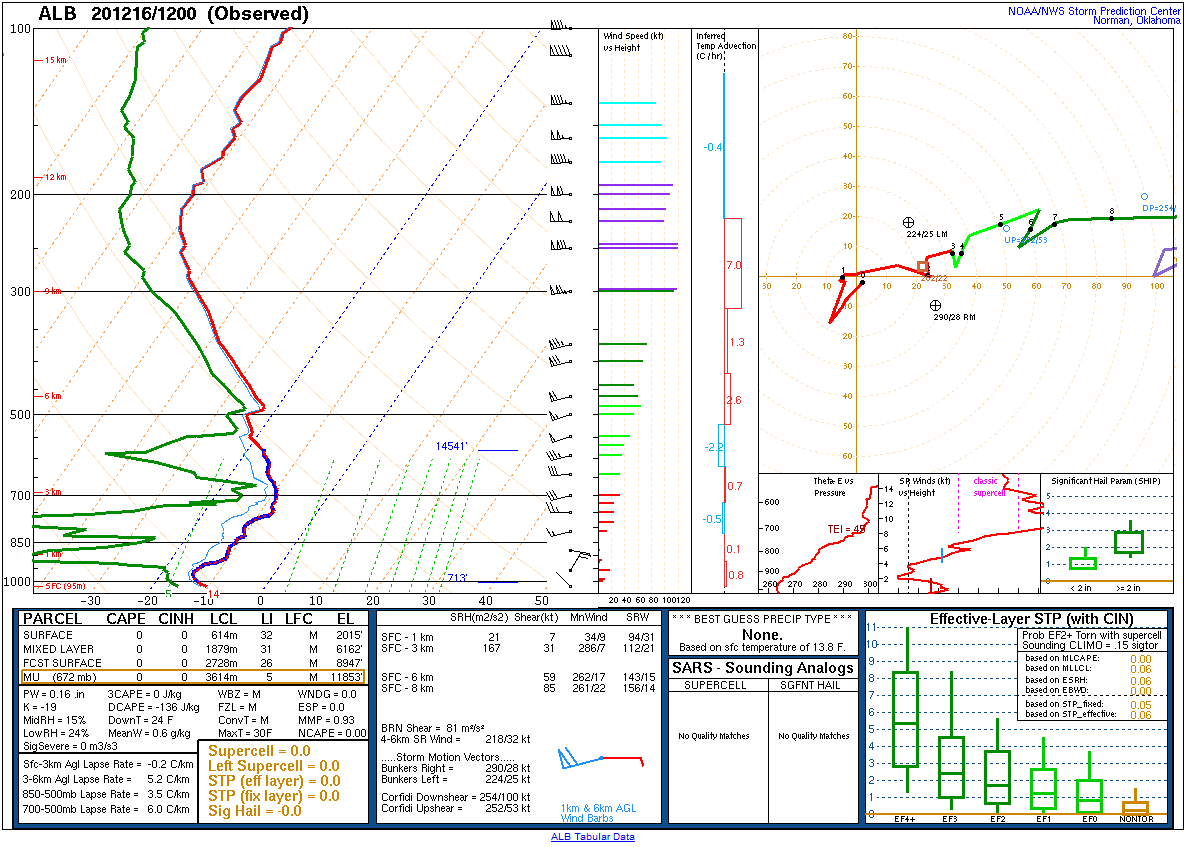Viewport: 1188px width, 847px height.
Task: Click the NONTOR box plot label
Action: (1136, 819)
